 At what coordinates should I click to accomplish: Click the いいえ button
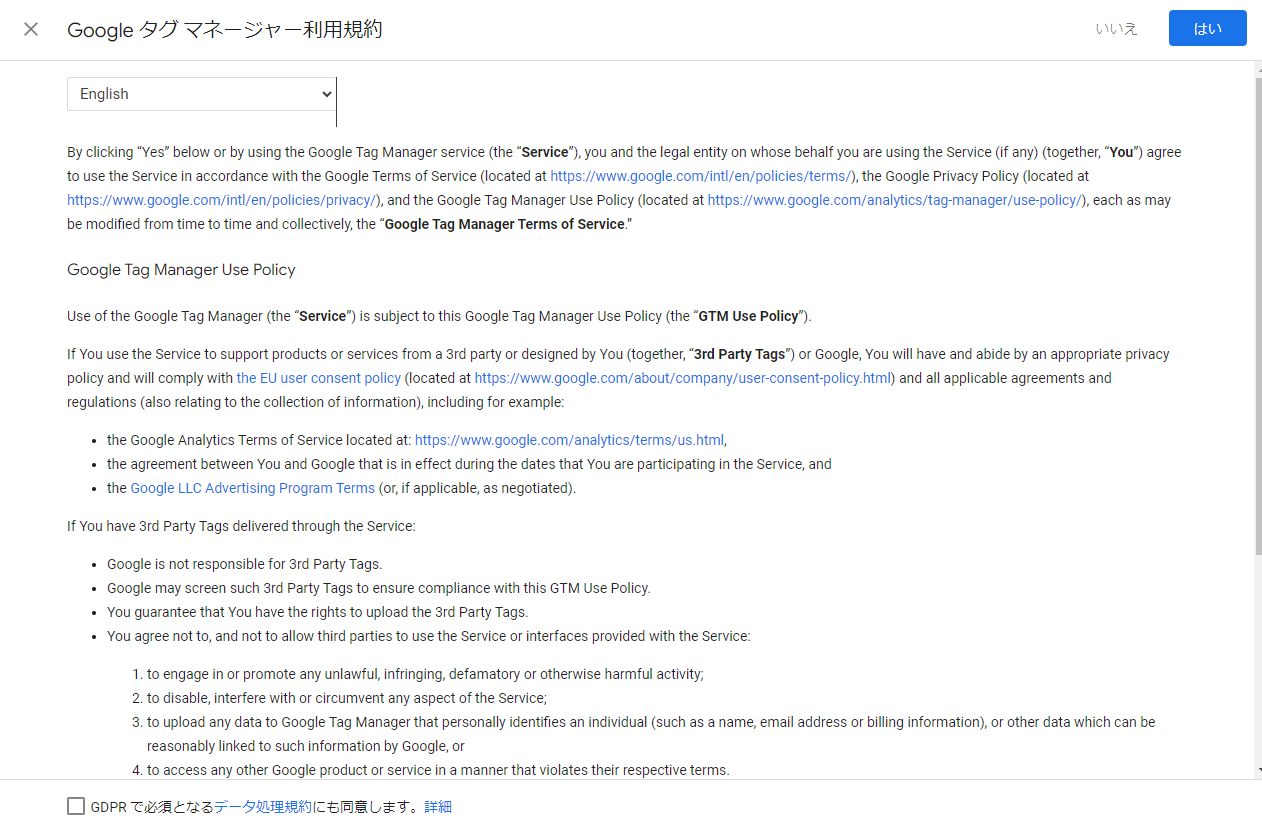click(x=1116, y=28)
